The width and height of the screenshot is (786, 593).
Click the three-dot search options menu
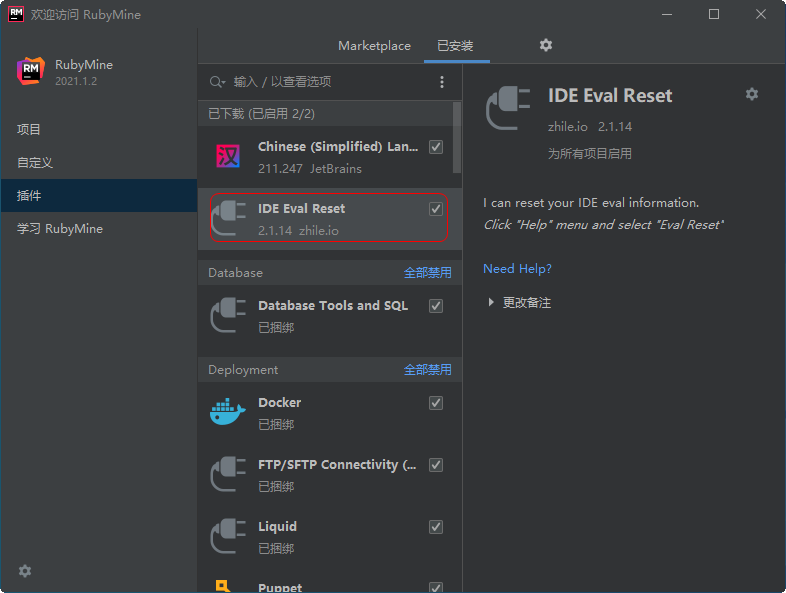(x=442, y=82)
